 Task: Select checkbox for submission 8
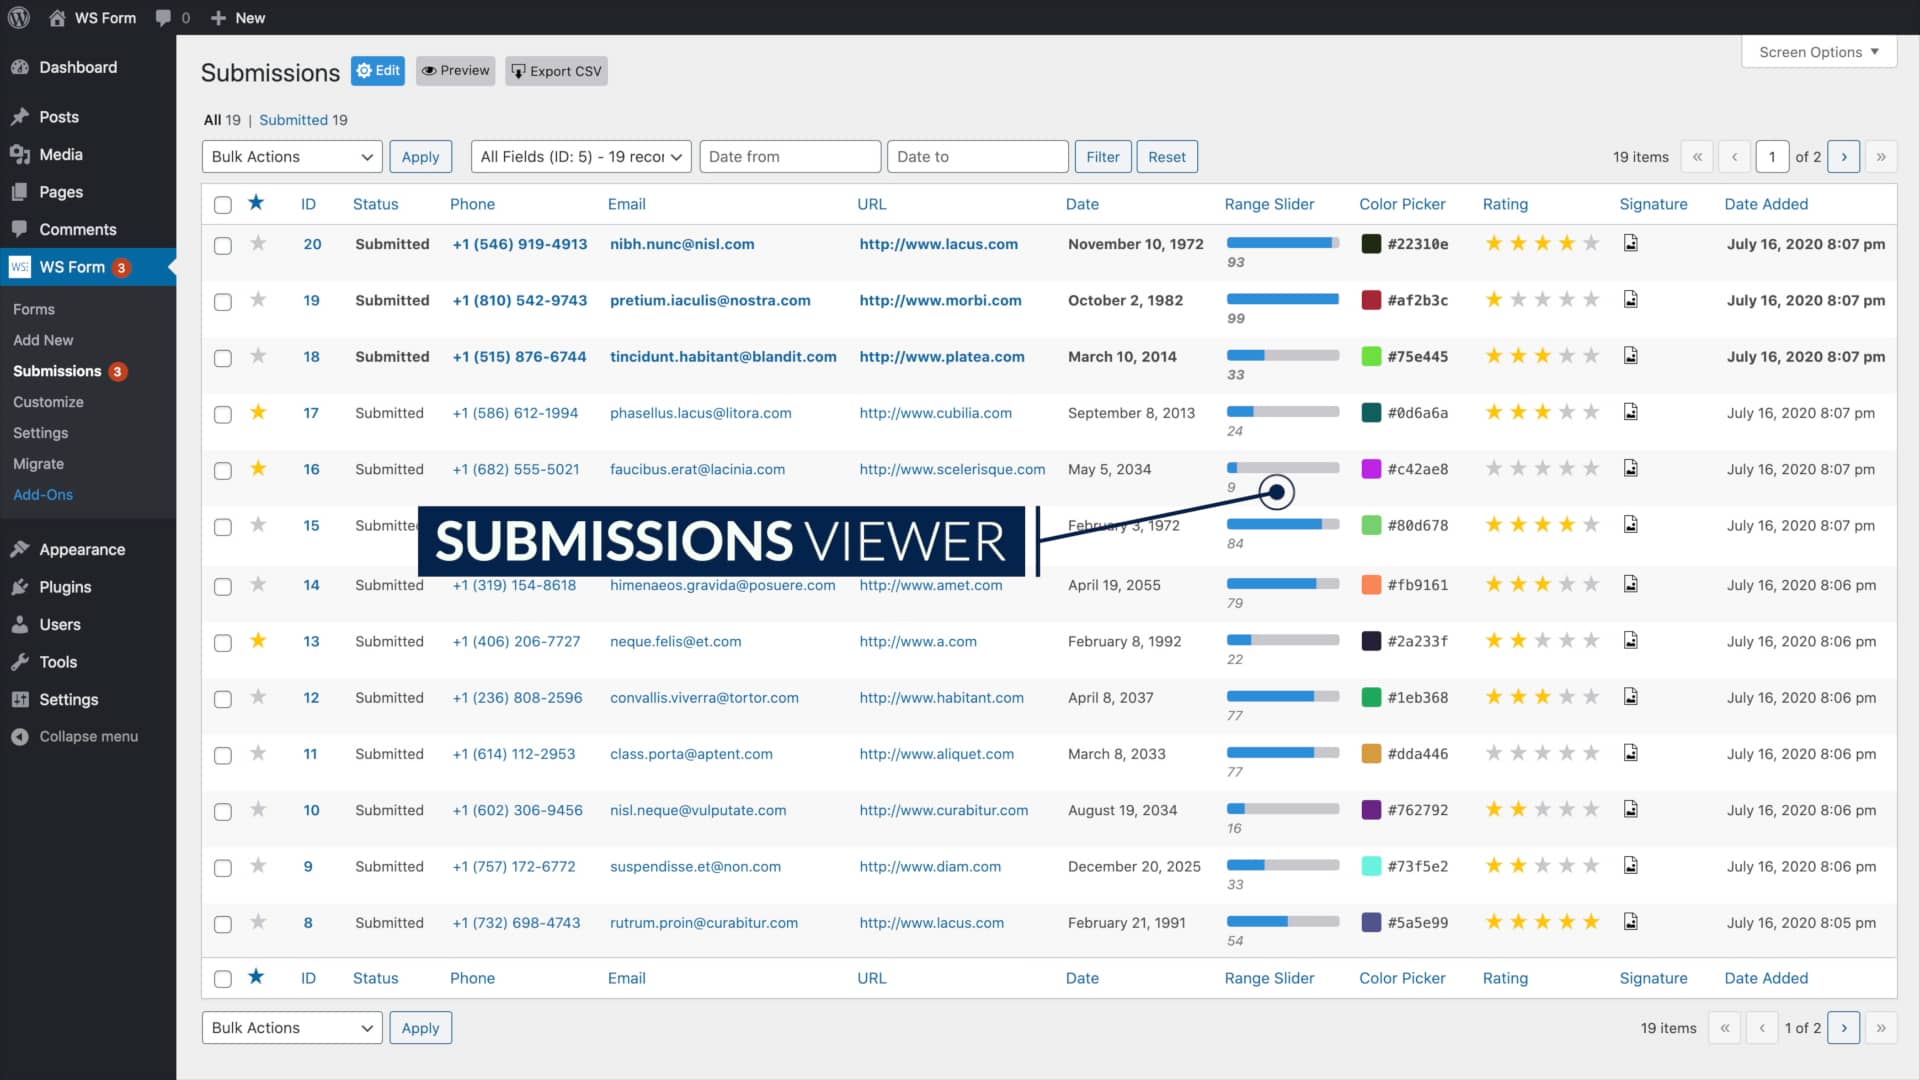(x=223, y=924)
